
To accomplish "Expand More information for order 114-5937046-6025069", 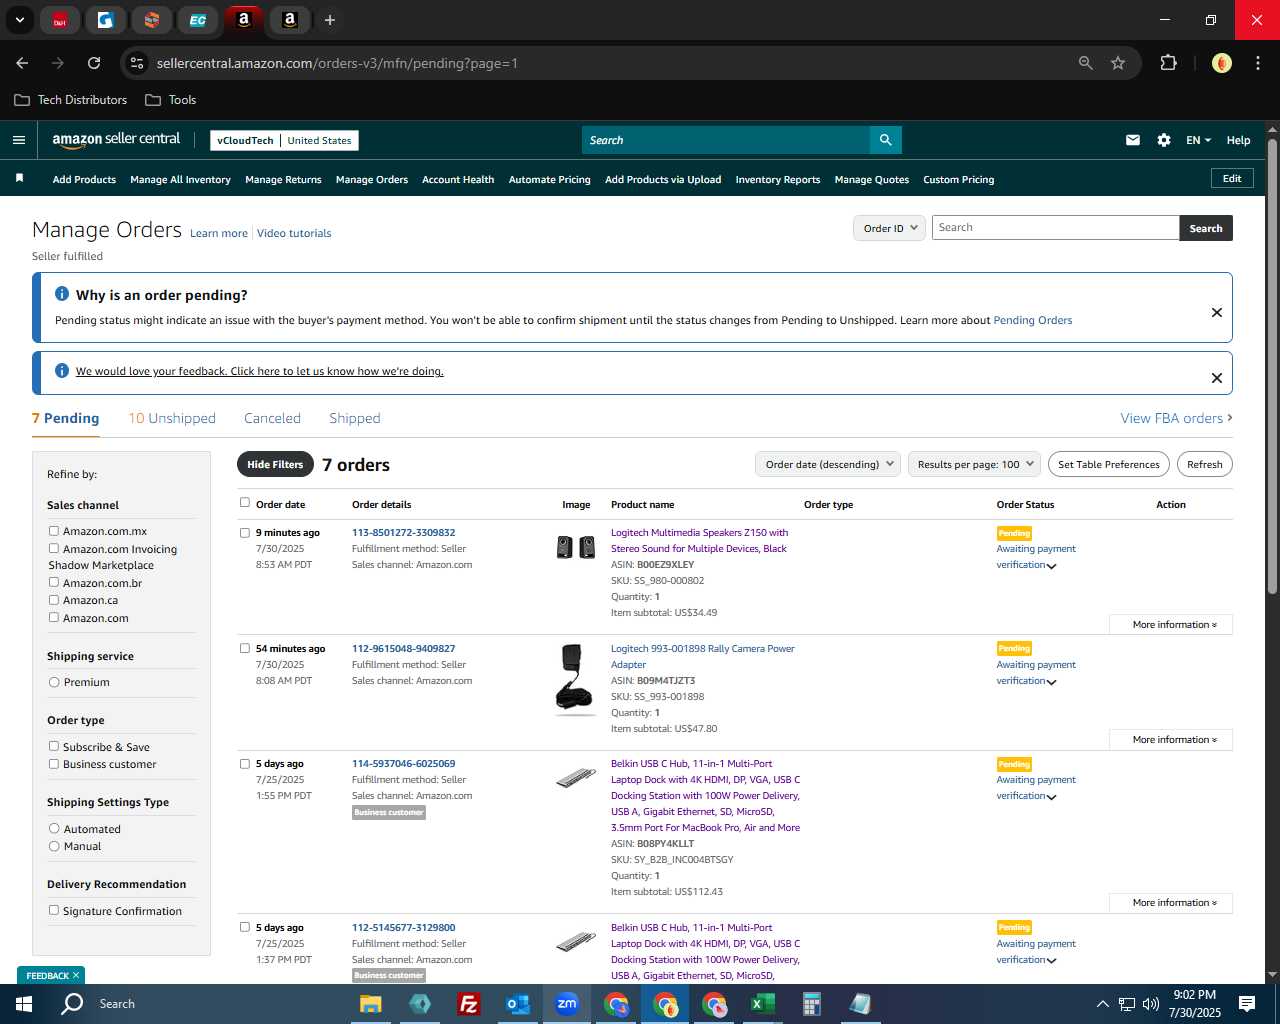I will coord(1171,903).
